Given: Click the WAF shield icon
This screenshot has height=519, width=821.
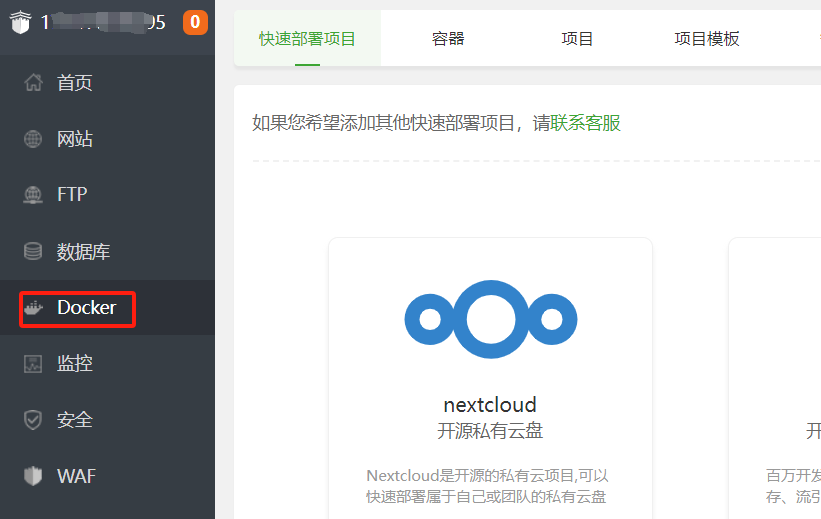Looking at the screenshot, I should (33, 476).
